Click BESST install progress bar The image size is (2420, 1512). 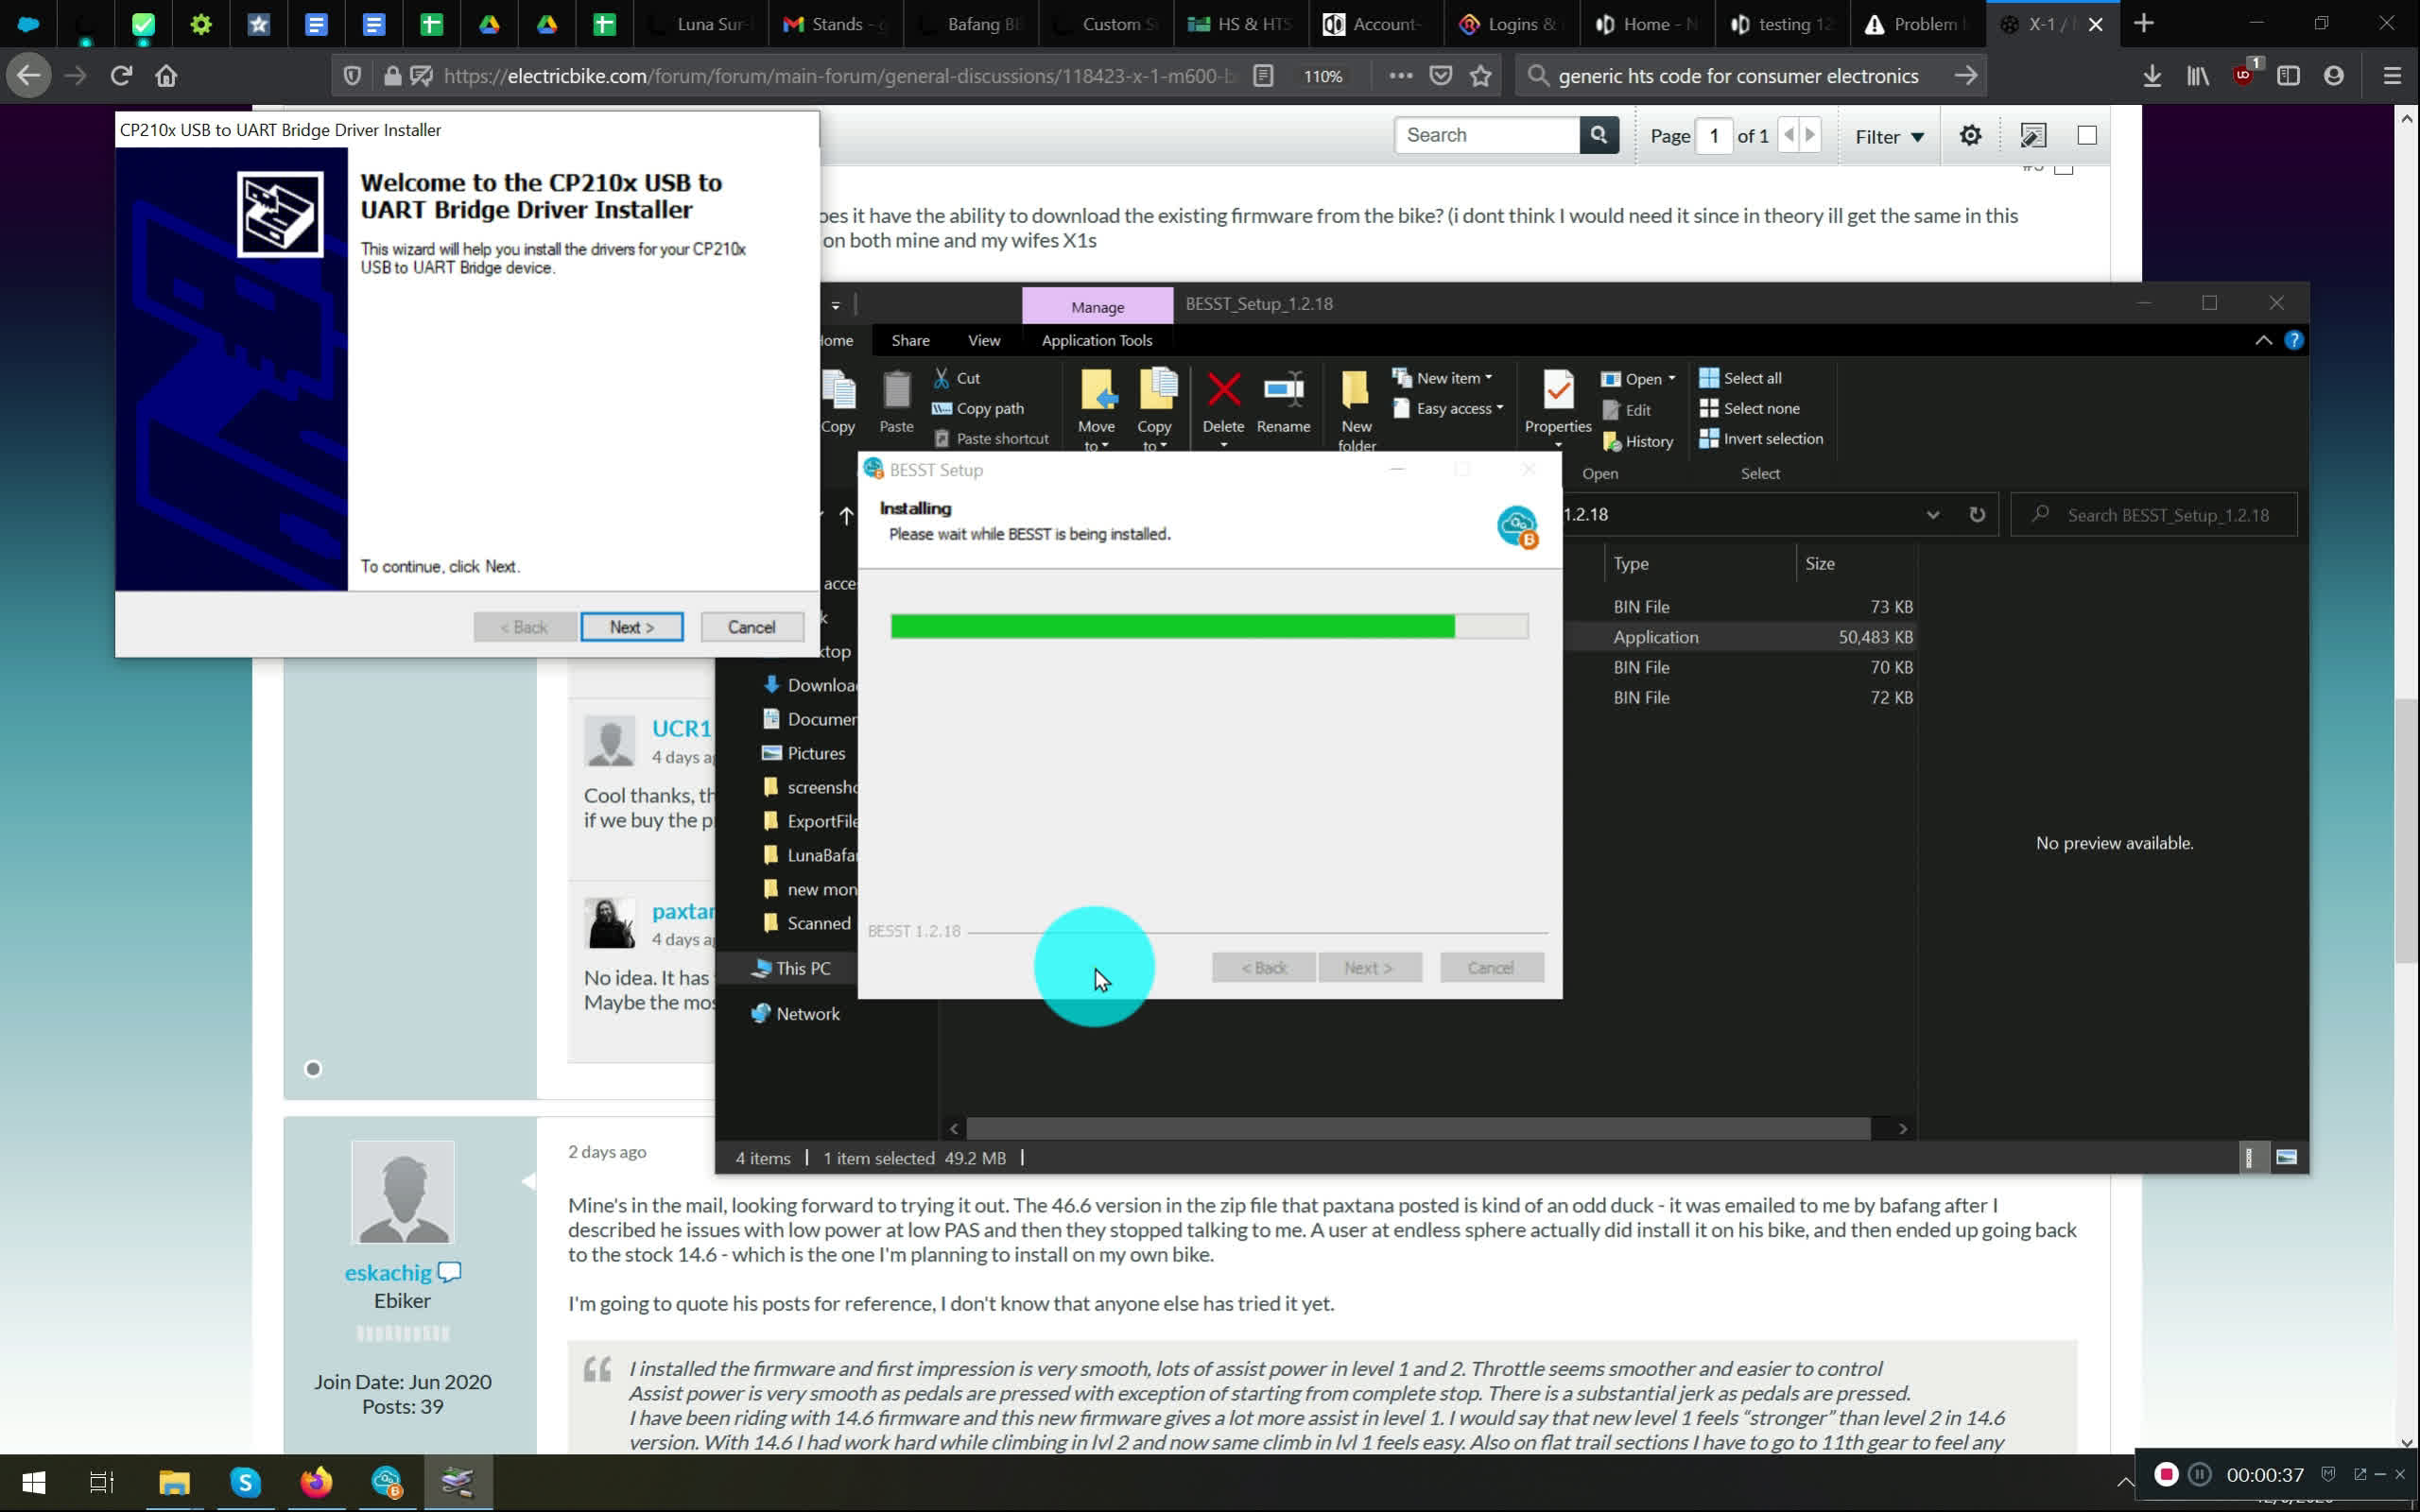click(1209, 626)
